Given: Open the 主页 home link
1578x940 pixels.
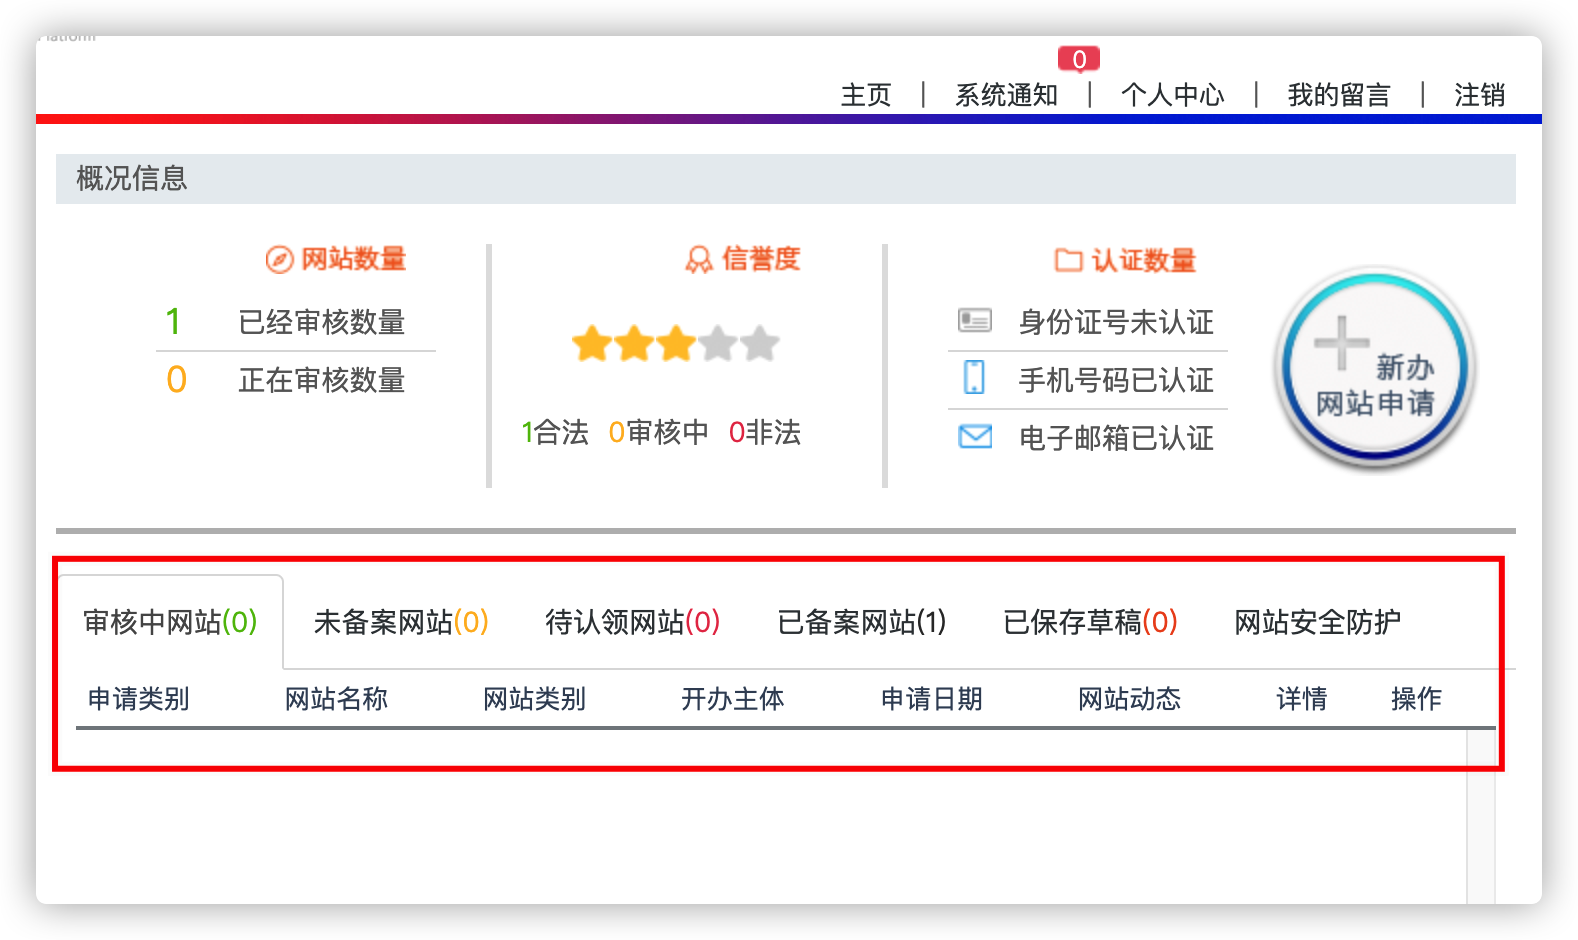Looking at the screenshot, I should [866, 95].
